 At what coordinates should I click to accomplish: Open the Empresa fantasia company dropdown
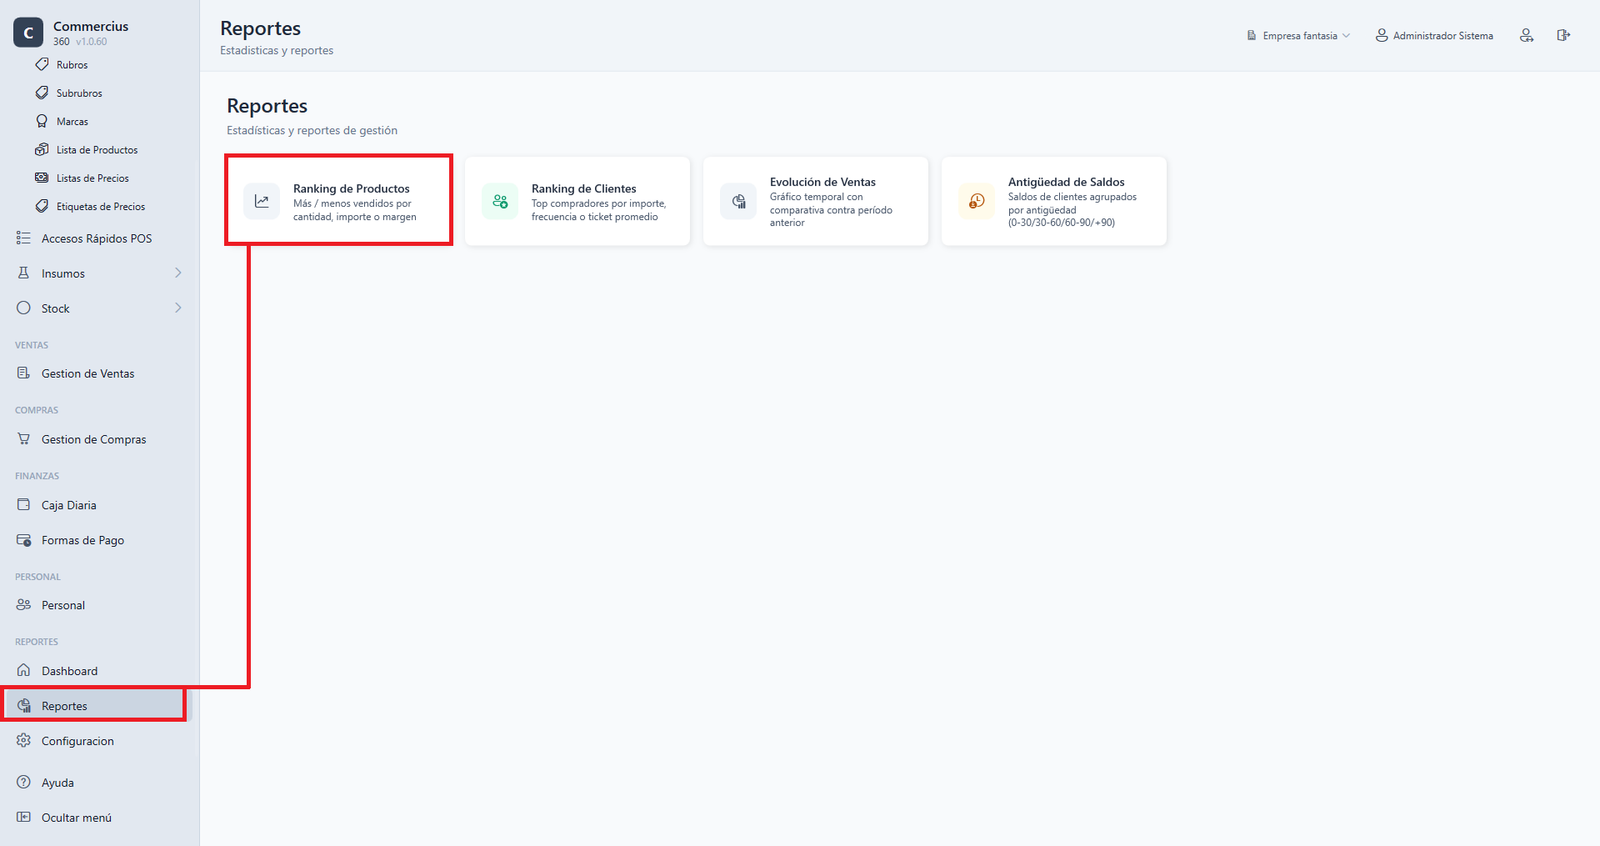[1298, 35]
